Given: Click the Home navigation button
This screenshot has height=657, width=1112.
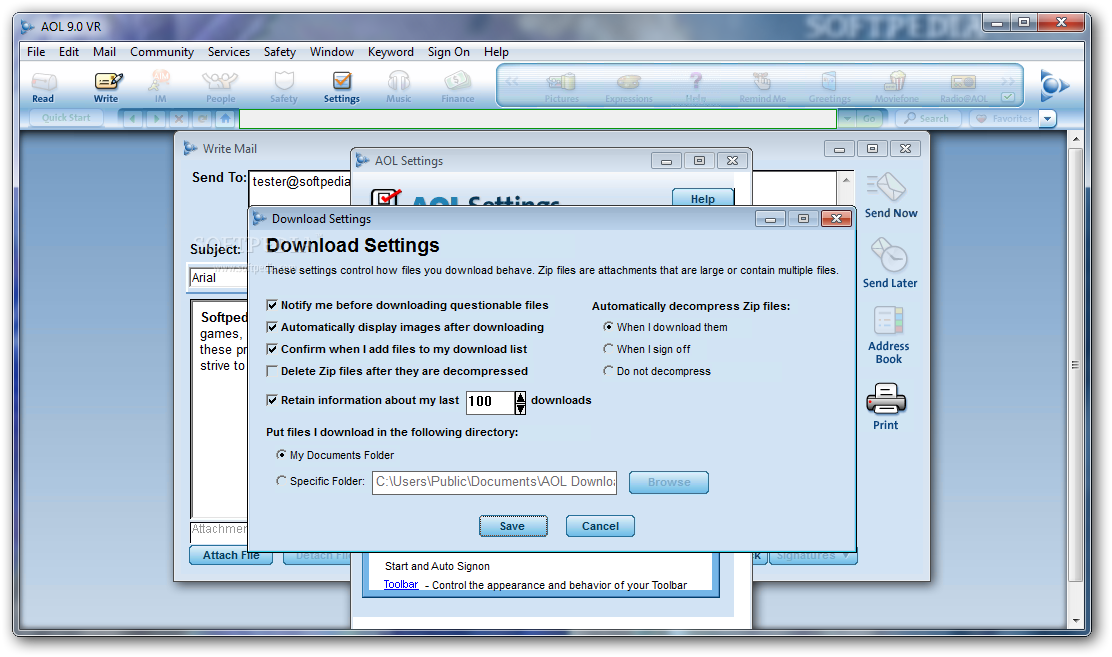Looking at the screenshot, I should pyautogui.click(x=226, y=118).
